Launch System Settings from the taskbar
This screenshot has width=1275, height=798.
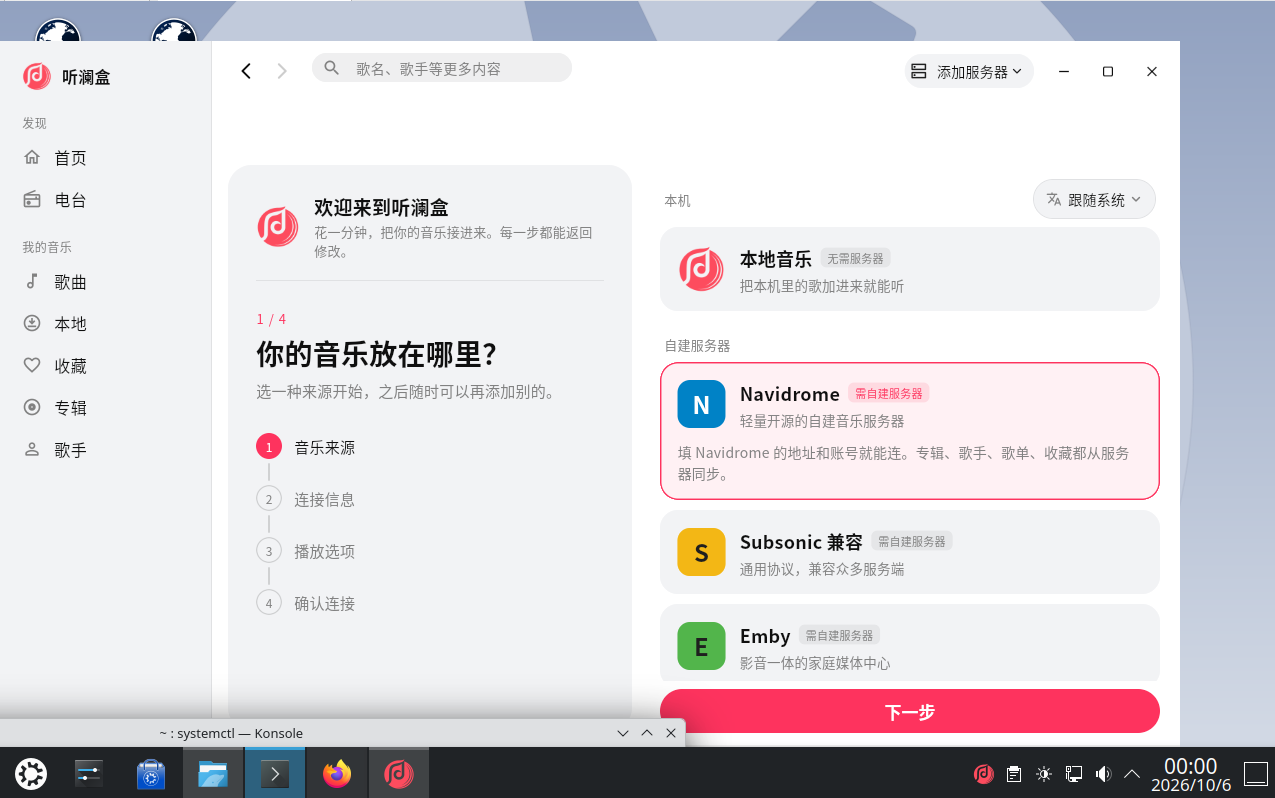[89, 773]
